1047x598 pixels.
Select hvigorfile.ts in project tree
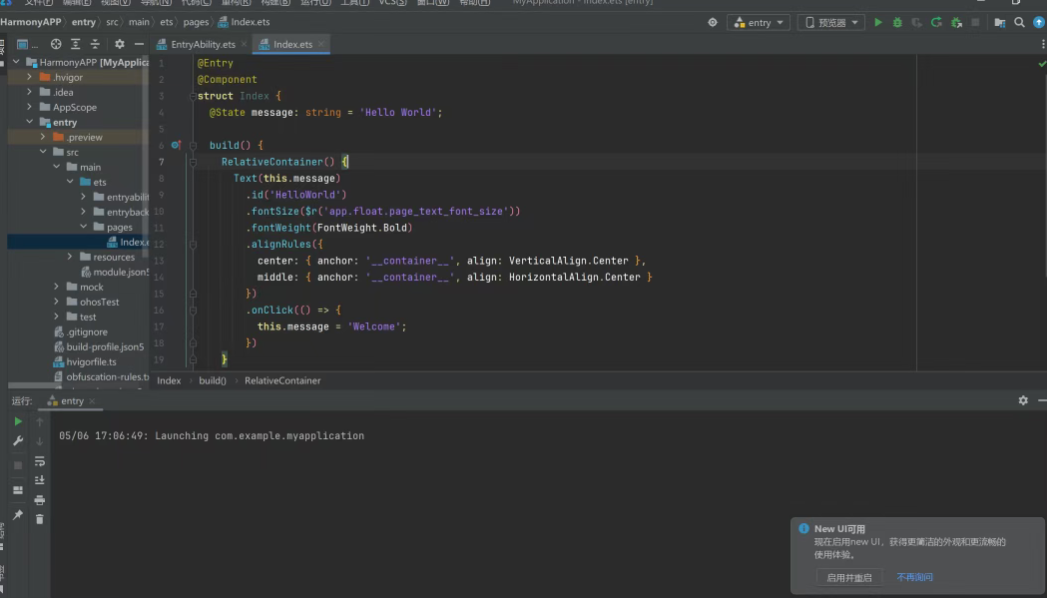[91, 362]
